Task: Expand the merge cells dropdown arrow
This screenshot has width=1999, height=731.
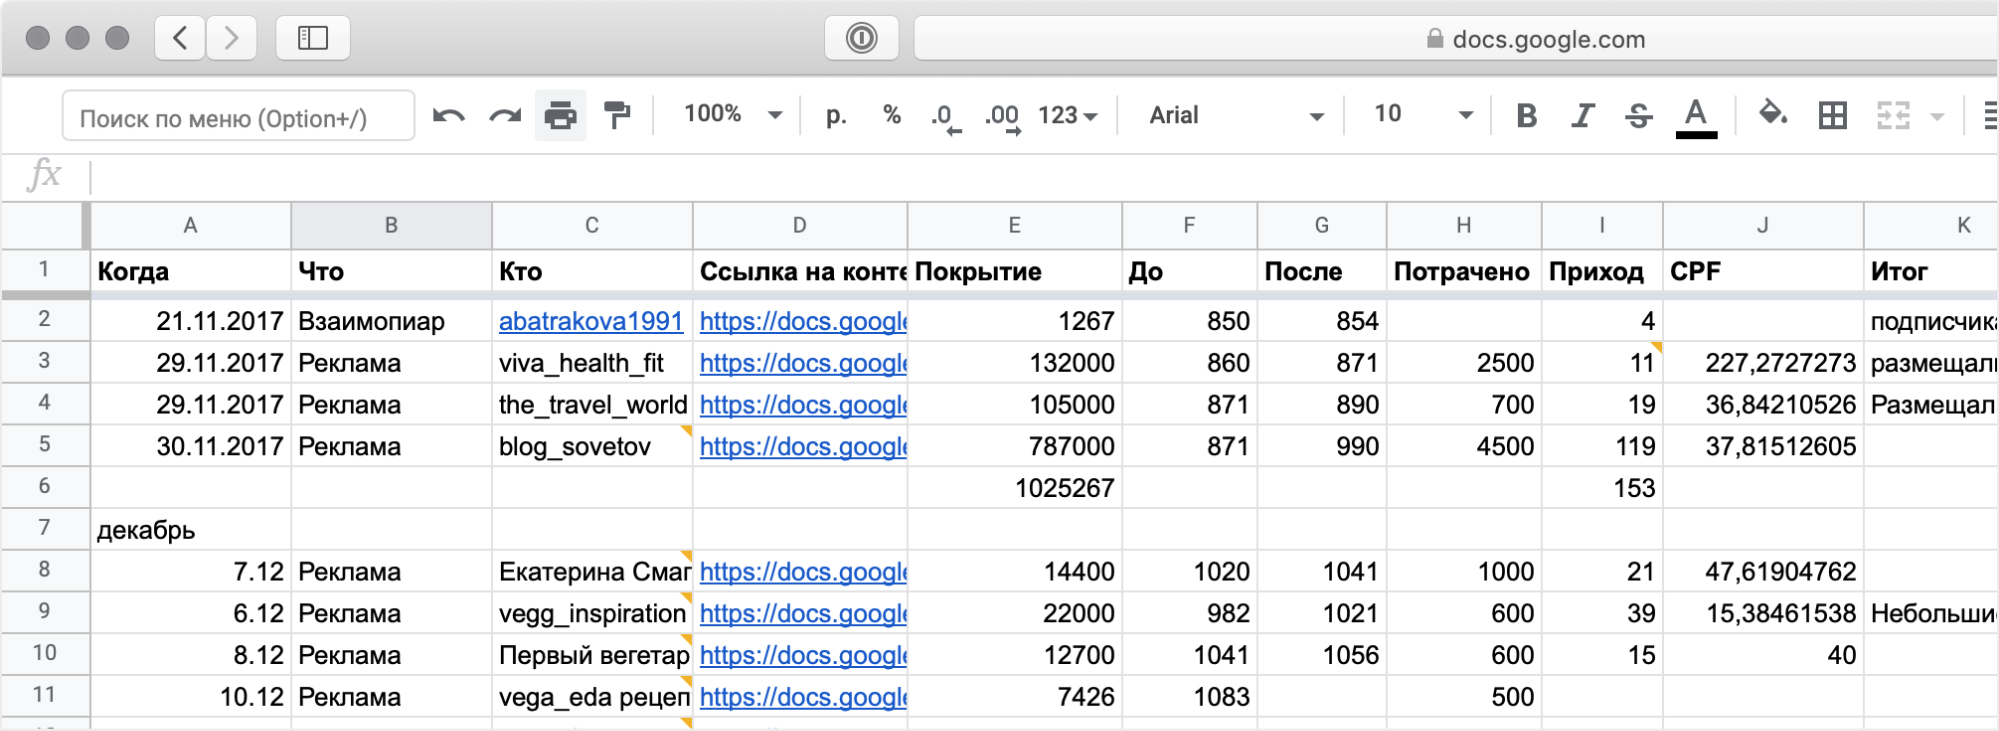Action: click(x=1937, y=117)
